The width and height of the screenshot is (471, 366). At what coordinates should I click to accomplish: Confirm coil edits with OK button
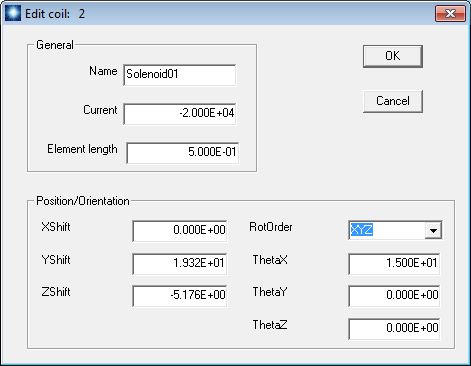393,56
